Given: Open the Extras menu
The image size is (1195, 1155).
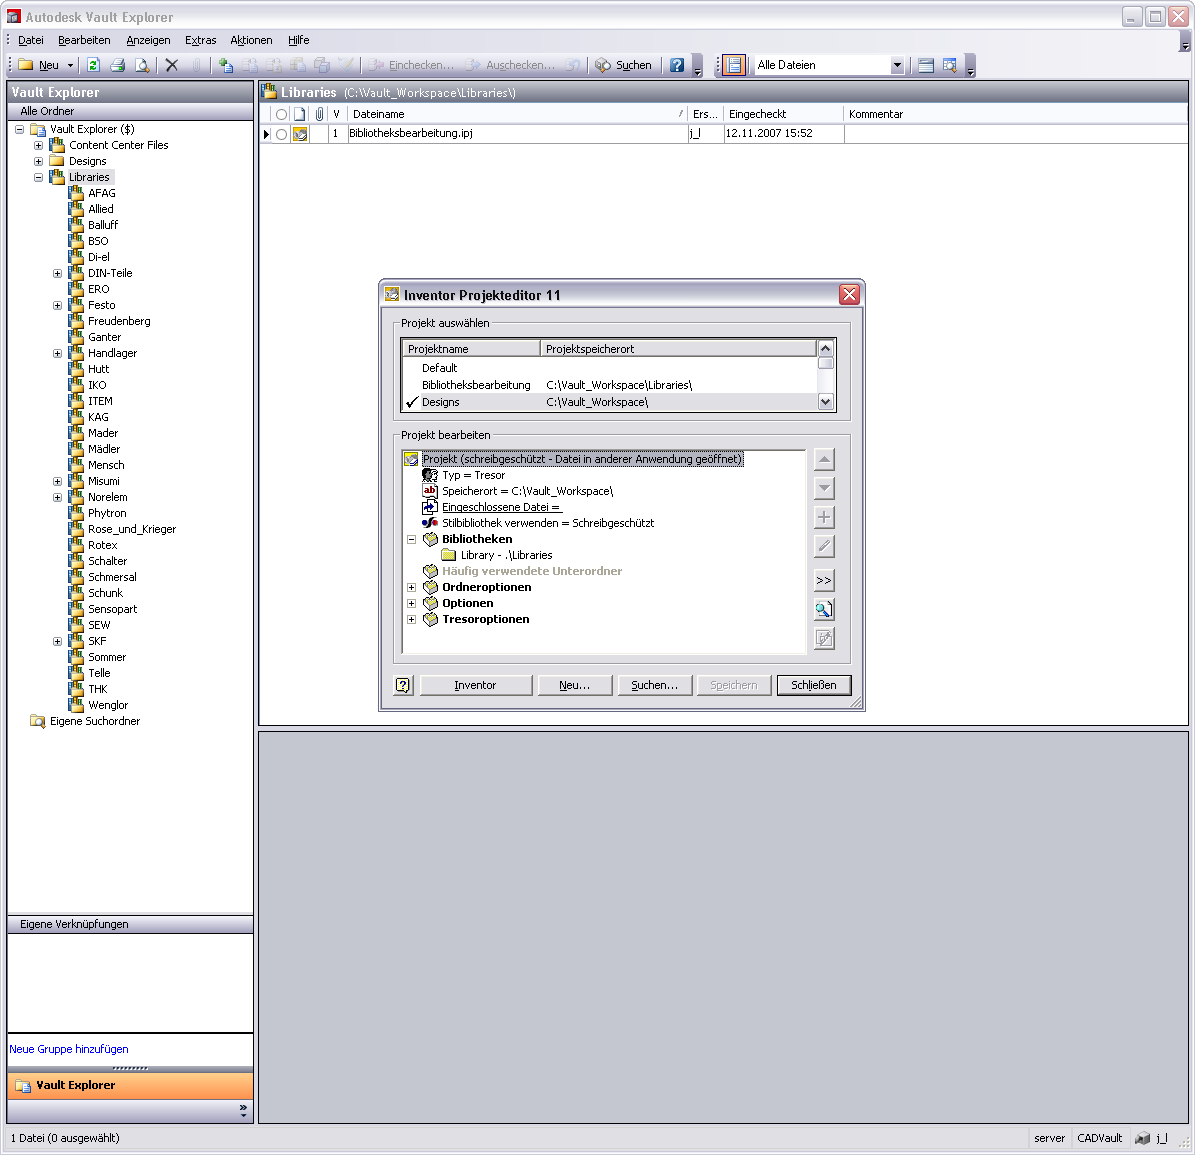Looking at the screenshot, I should (200, 40).
